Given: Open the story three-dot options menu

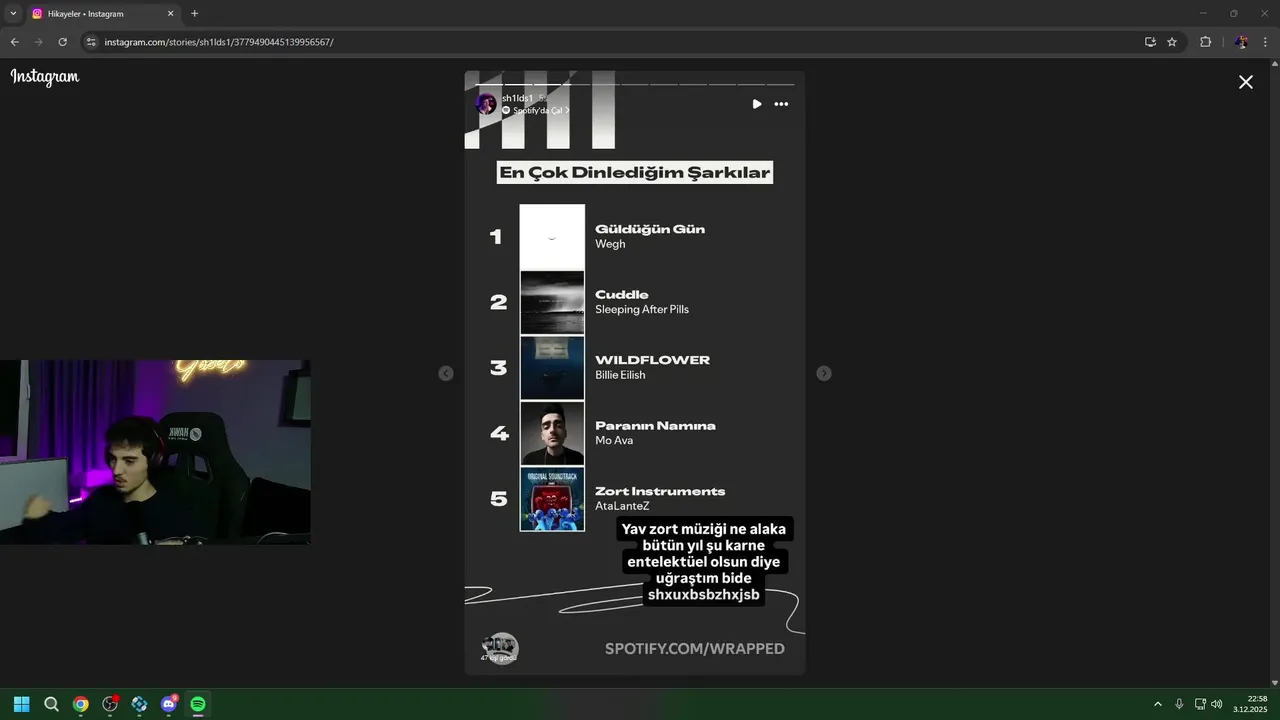Looking at the screenshot, I should tap(781, 104).
